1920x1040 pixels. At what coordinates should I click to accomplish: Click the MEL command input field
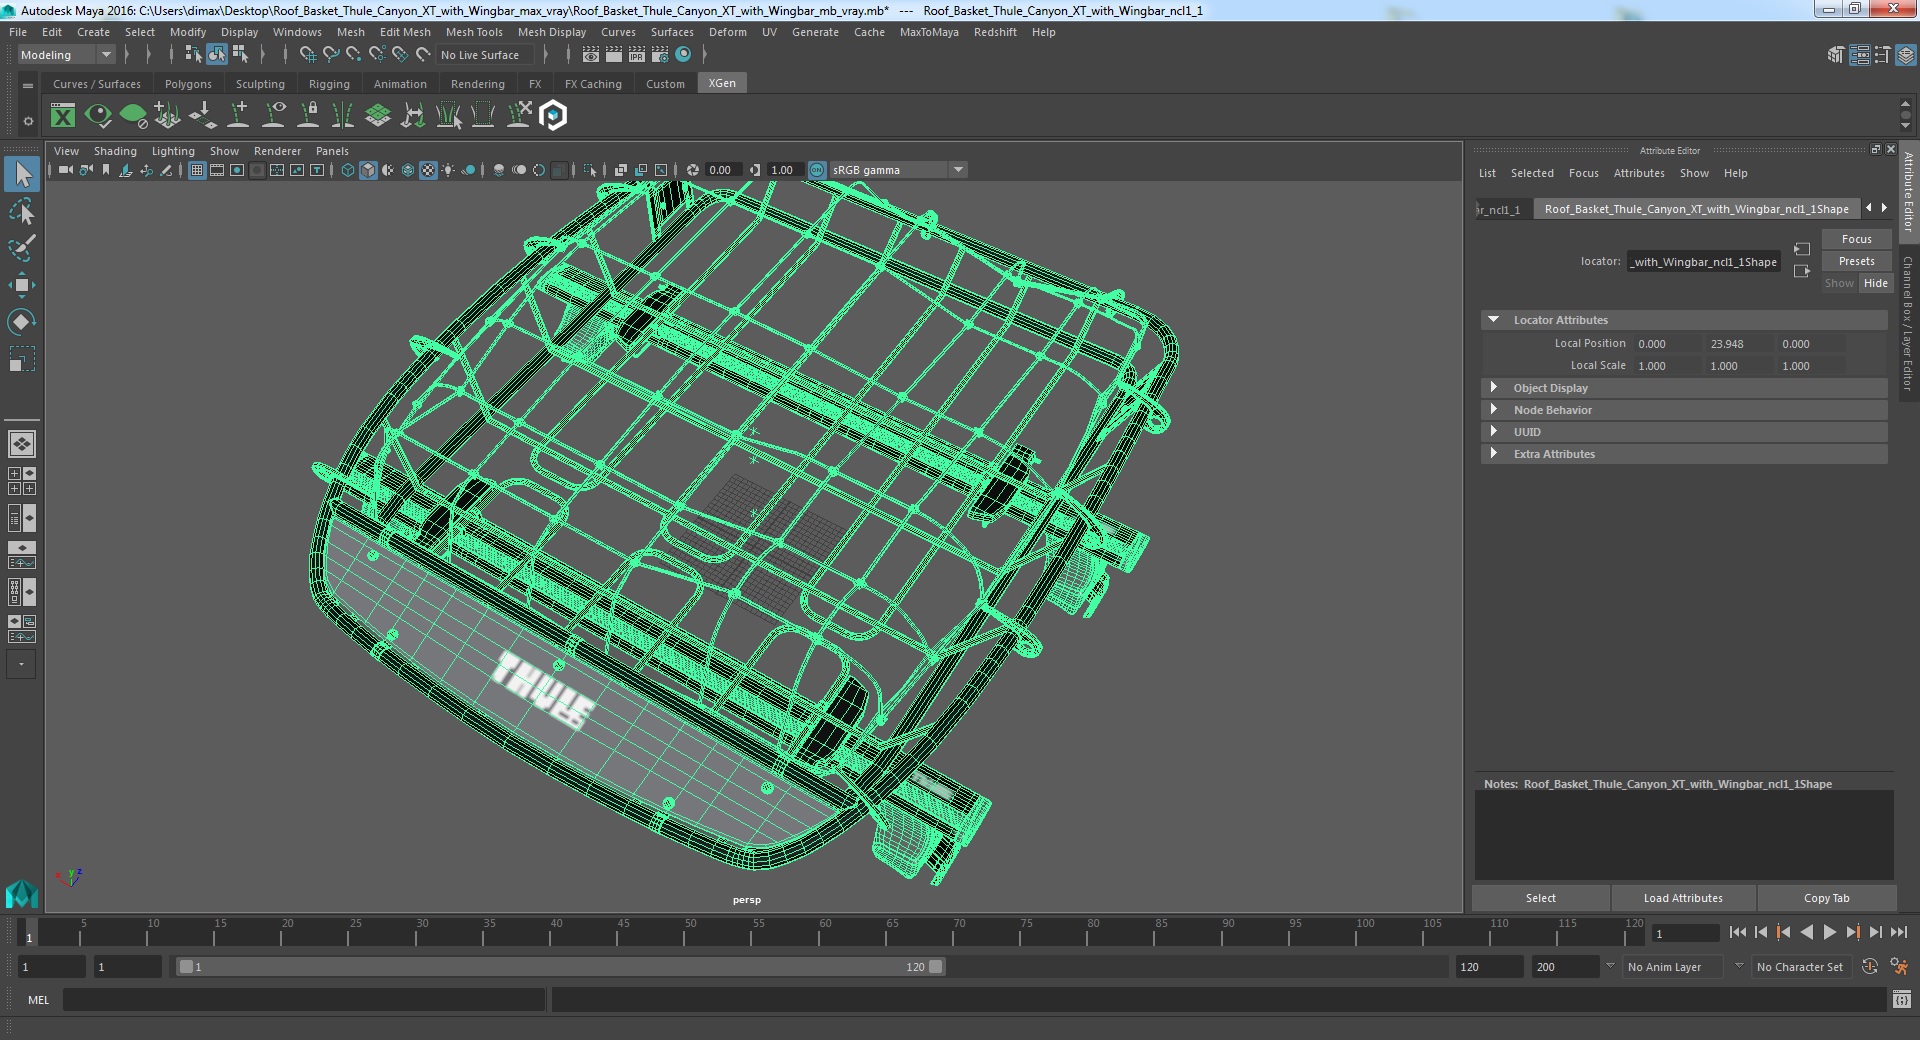point(304,999)
